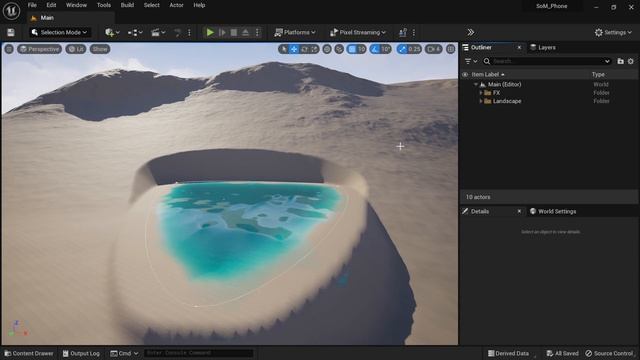Screen dimensions: 640x360
Task: Toggle grid snapping for translation
Action: [352, 49]
